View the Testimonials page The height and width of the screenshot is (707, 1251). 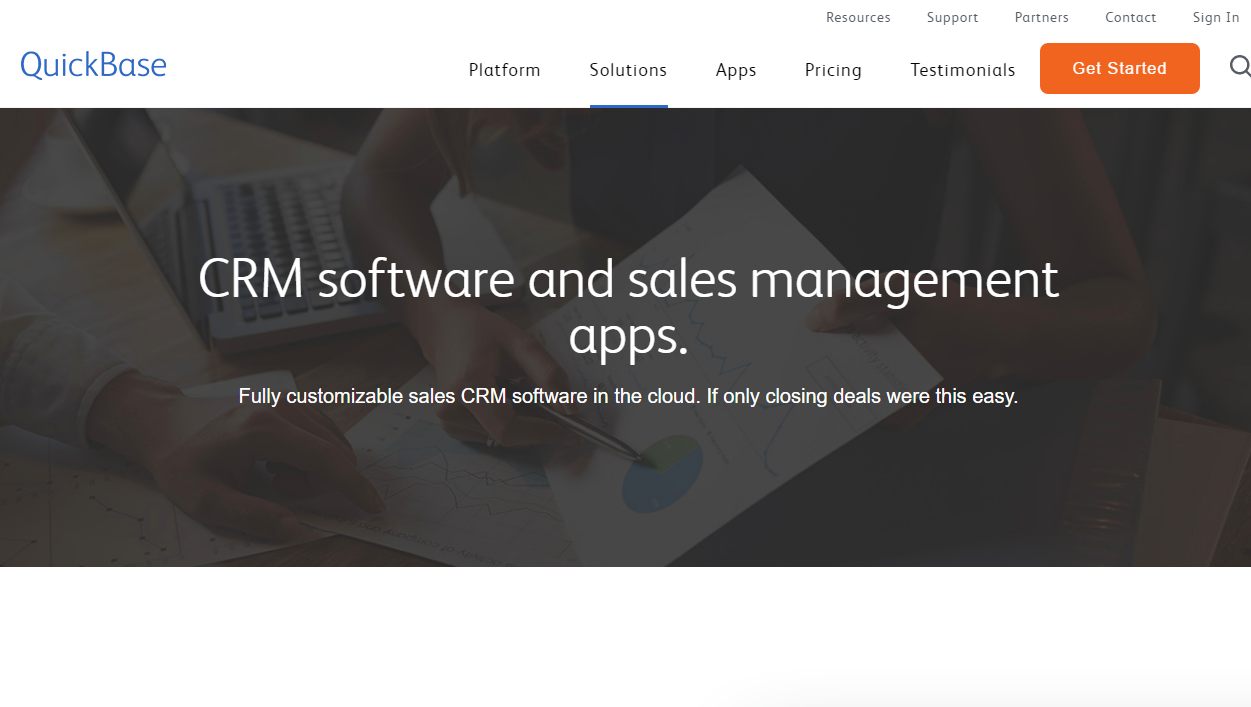tap(962, 70)
